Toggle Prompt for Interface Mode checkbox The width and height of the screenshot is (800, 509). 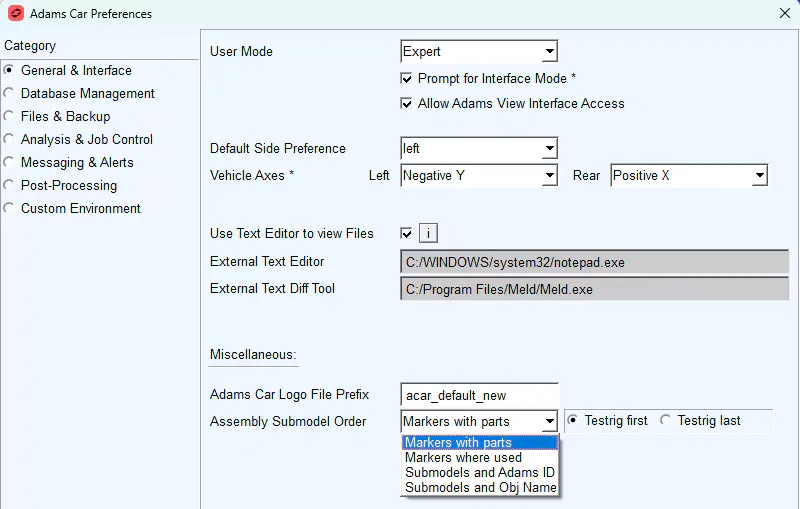(x=407, y=78)
